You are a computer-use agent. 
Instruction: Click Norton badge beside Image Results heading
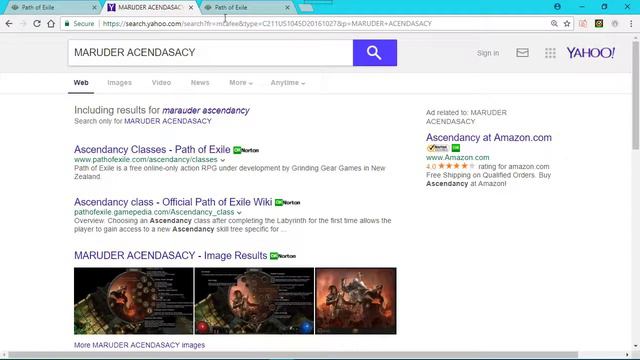click(x=283, y=256)
